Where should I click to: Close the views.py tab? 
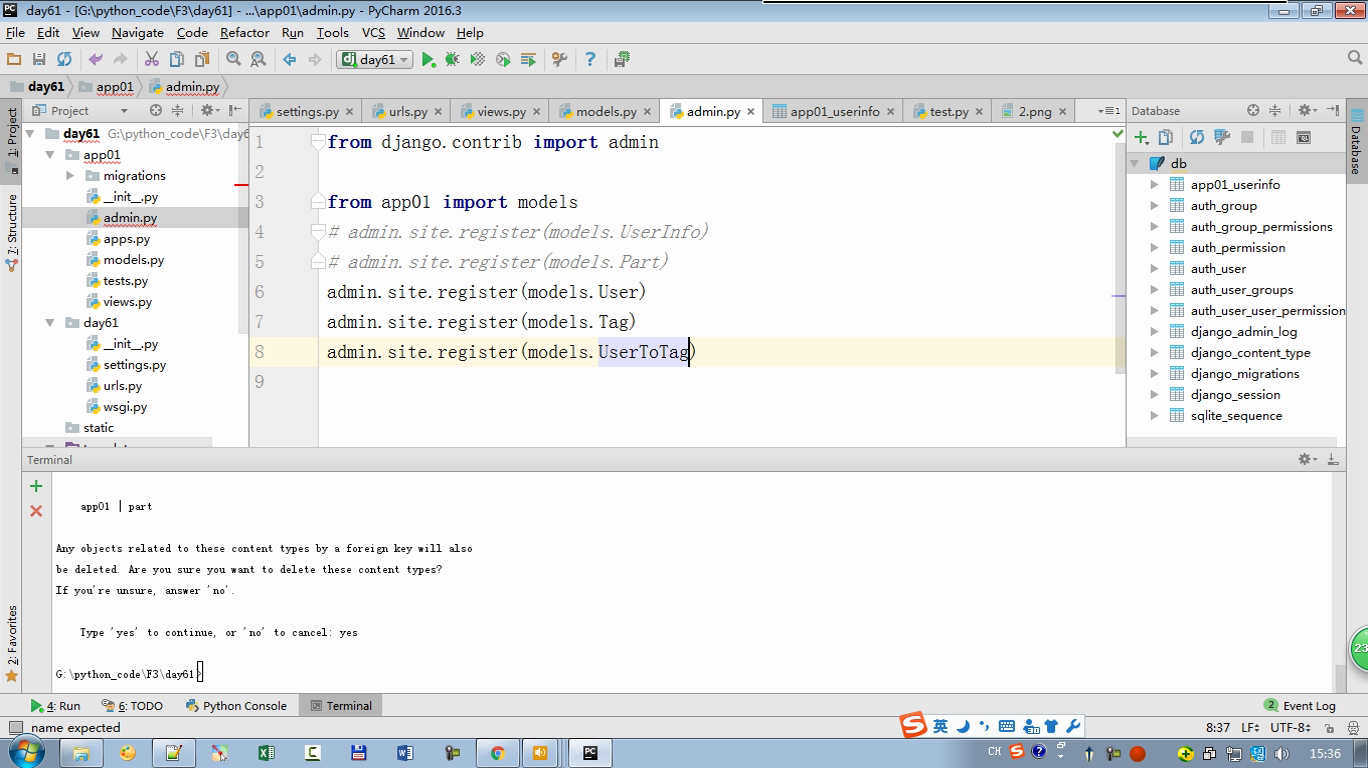tap(536, 111)
